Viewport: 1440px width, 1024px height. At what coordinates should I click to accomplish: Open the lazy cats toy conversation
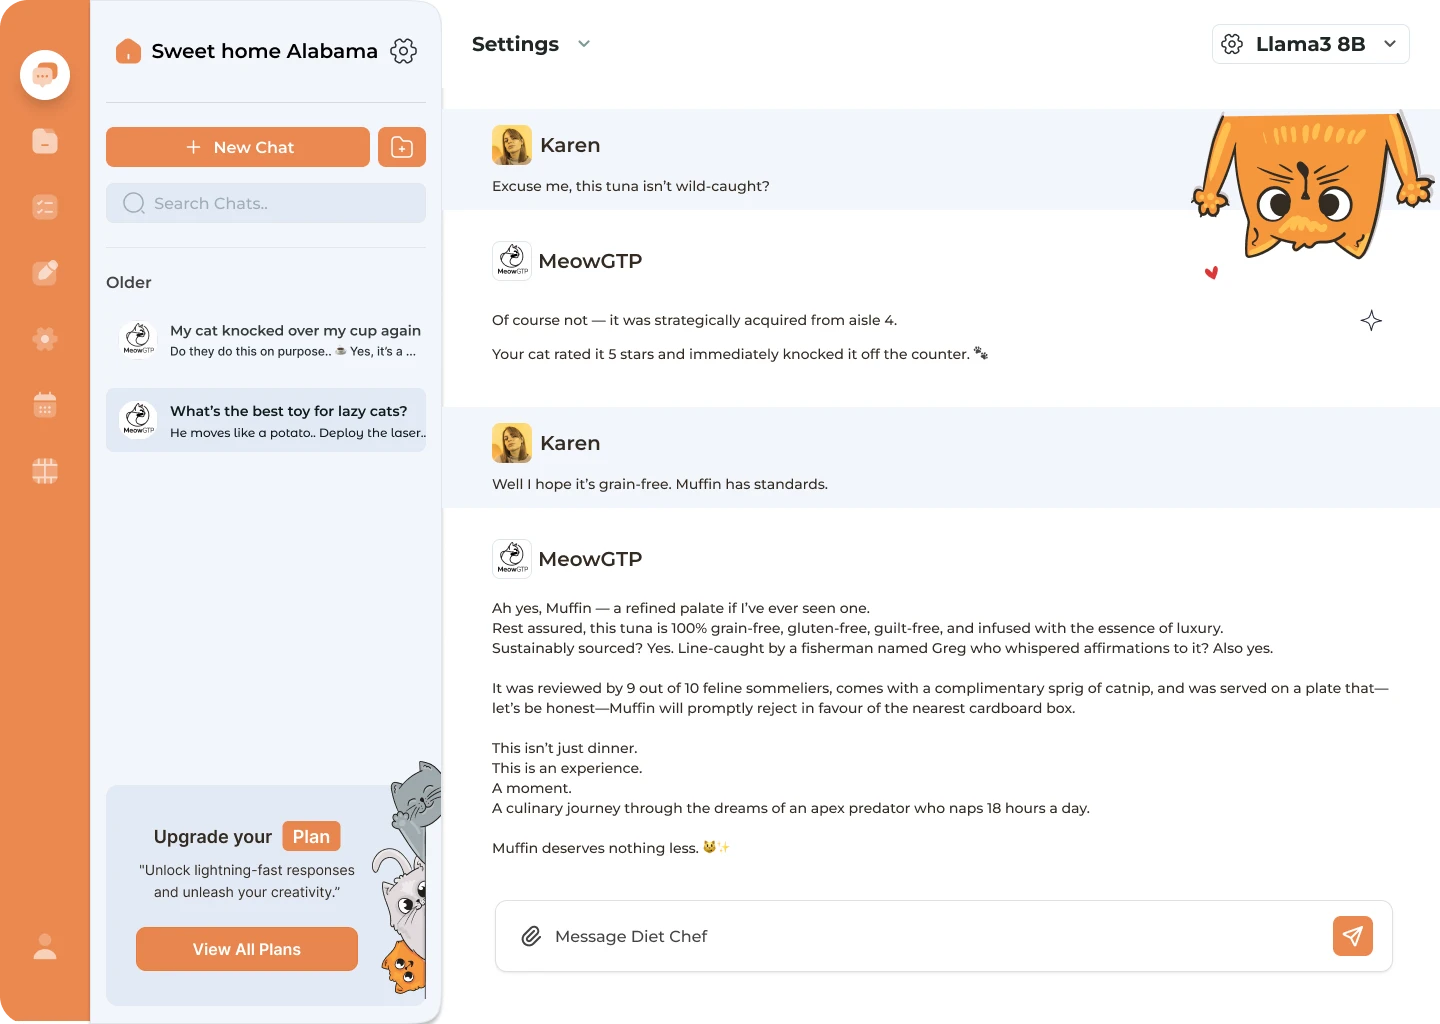[x=266, y=420]
